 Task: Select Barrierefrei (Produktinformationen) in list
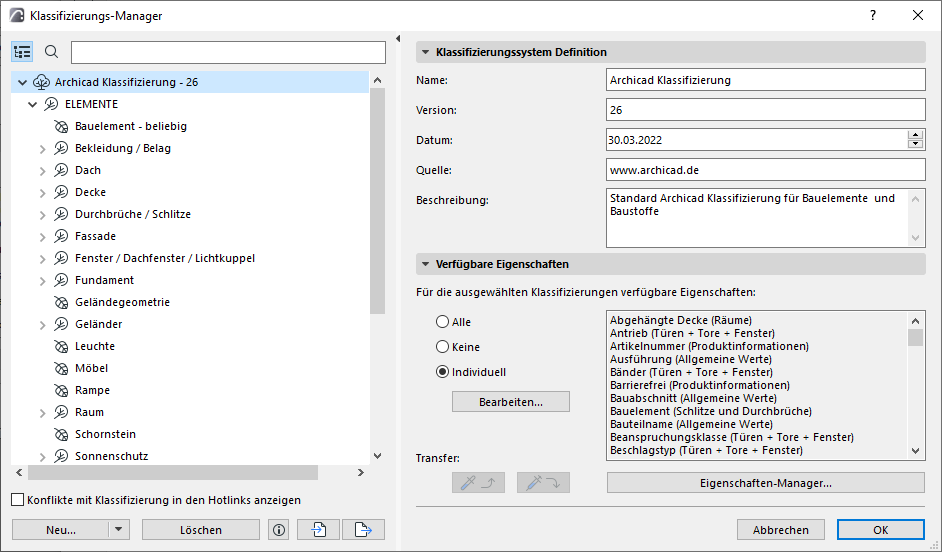[x=699, y=385]
